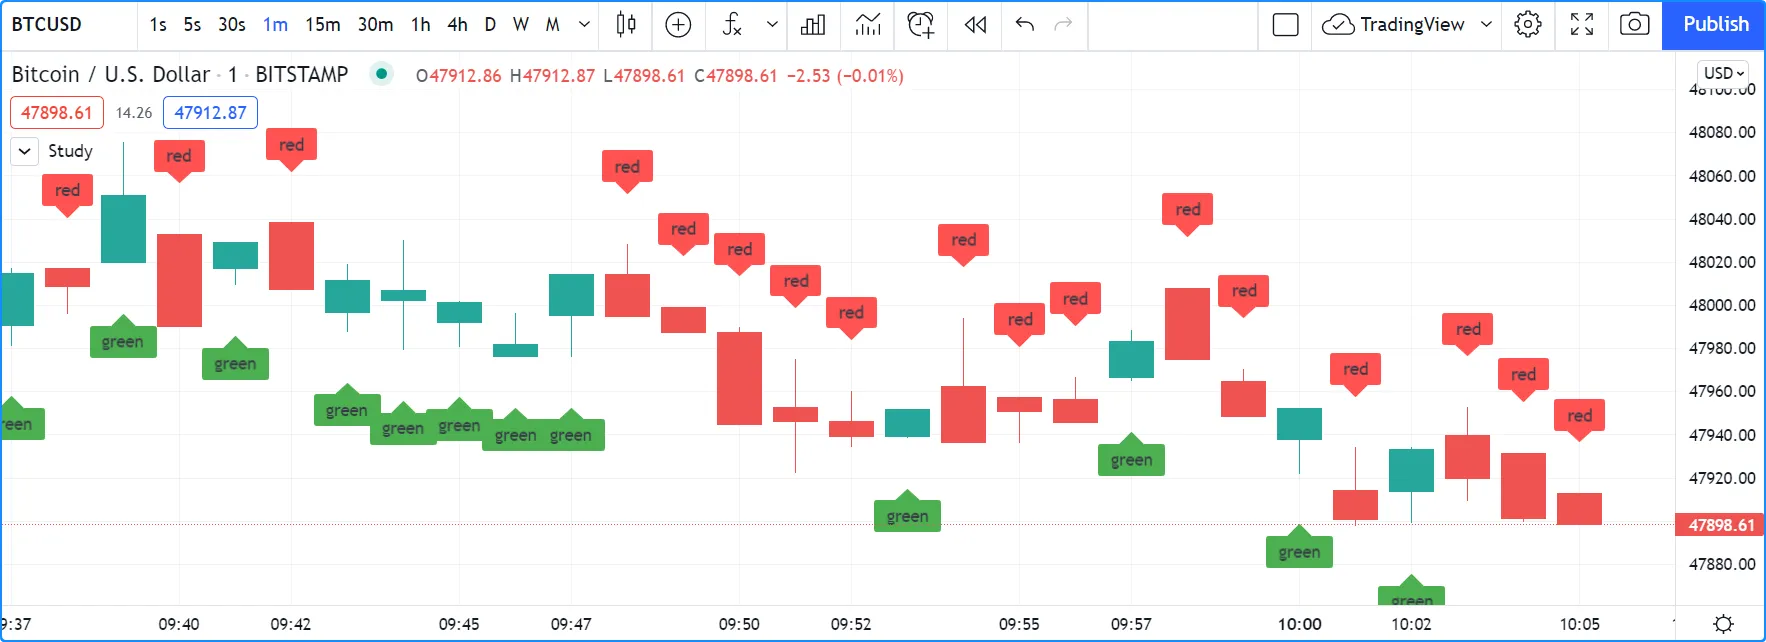
Task: Start Bar Replay with the rewind icon
Action: click(975, 24)
